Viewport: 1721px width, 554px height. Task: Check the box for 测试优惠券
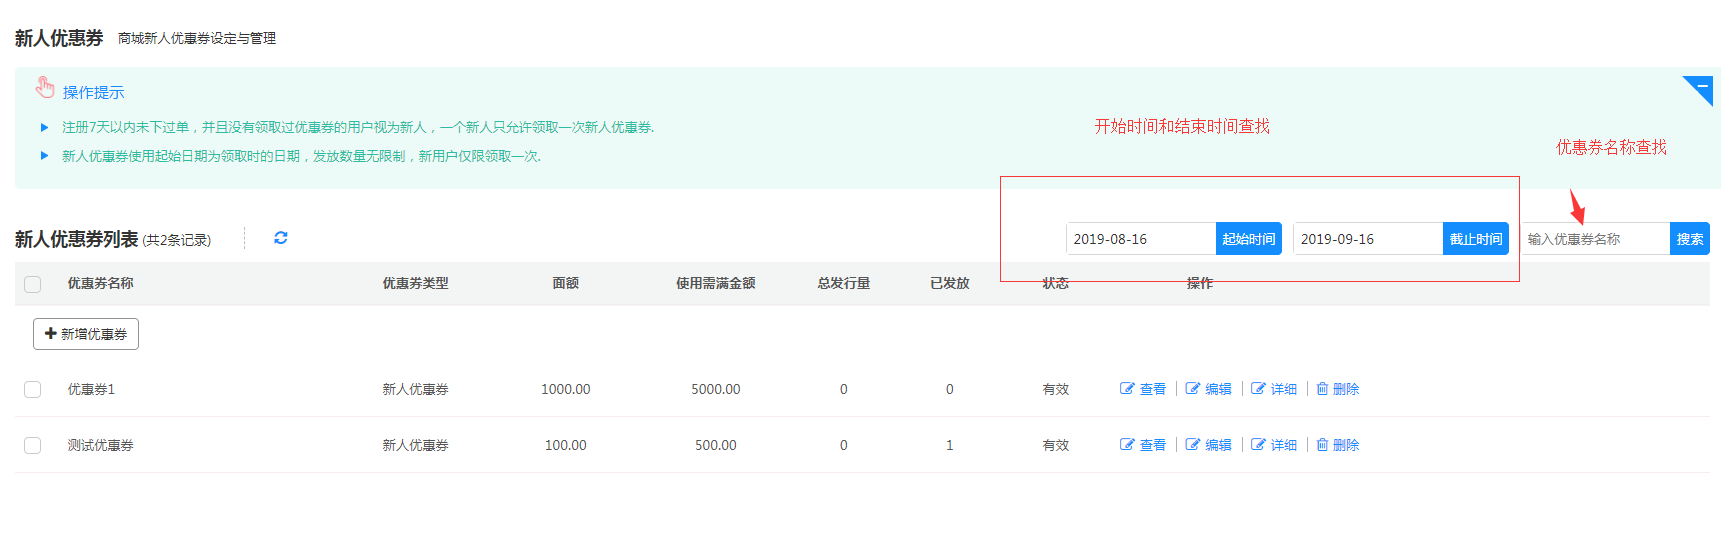33,446
